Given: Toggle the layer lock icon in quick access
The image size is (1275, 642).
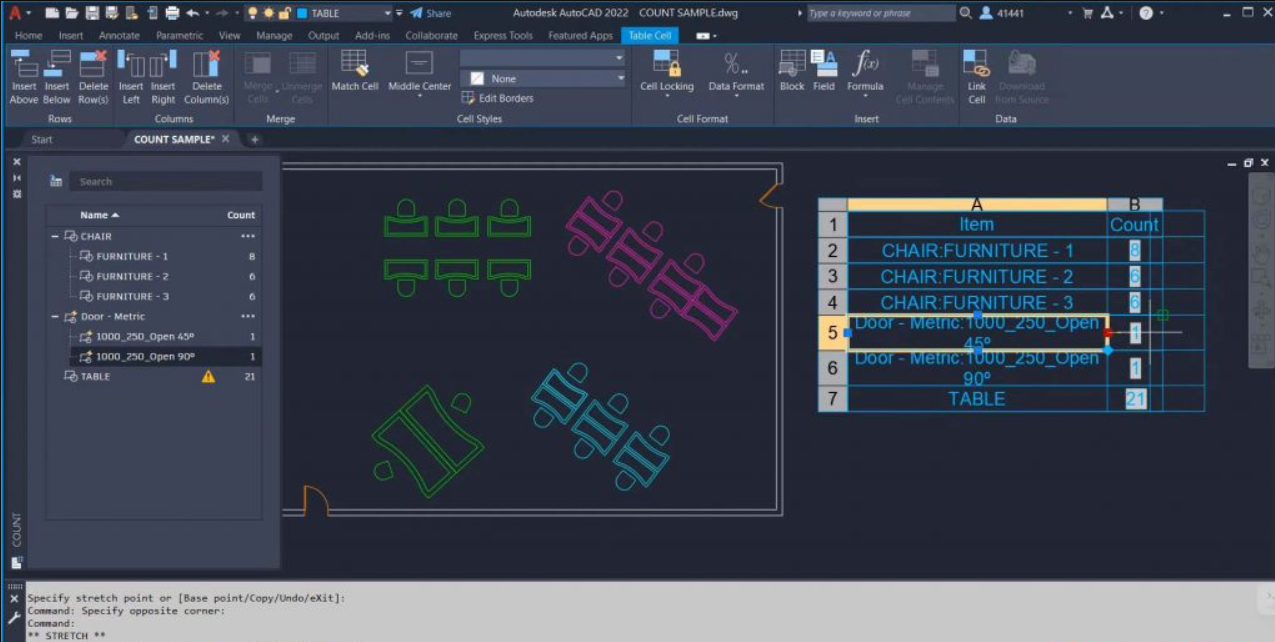Looking at the screenshot, I should 285,13.
